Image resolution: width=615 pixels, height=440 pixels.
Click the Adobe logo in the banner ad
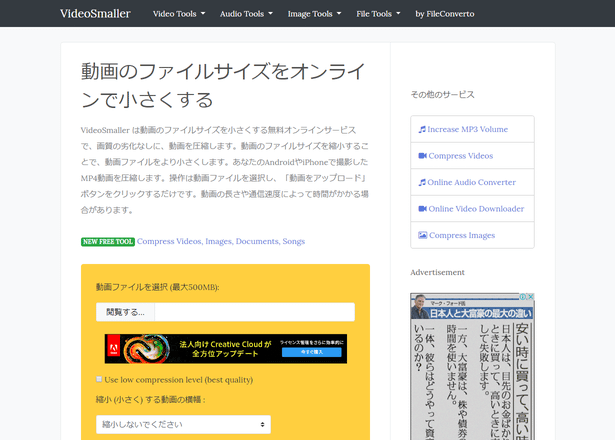pos(114,347)
